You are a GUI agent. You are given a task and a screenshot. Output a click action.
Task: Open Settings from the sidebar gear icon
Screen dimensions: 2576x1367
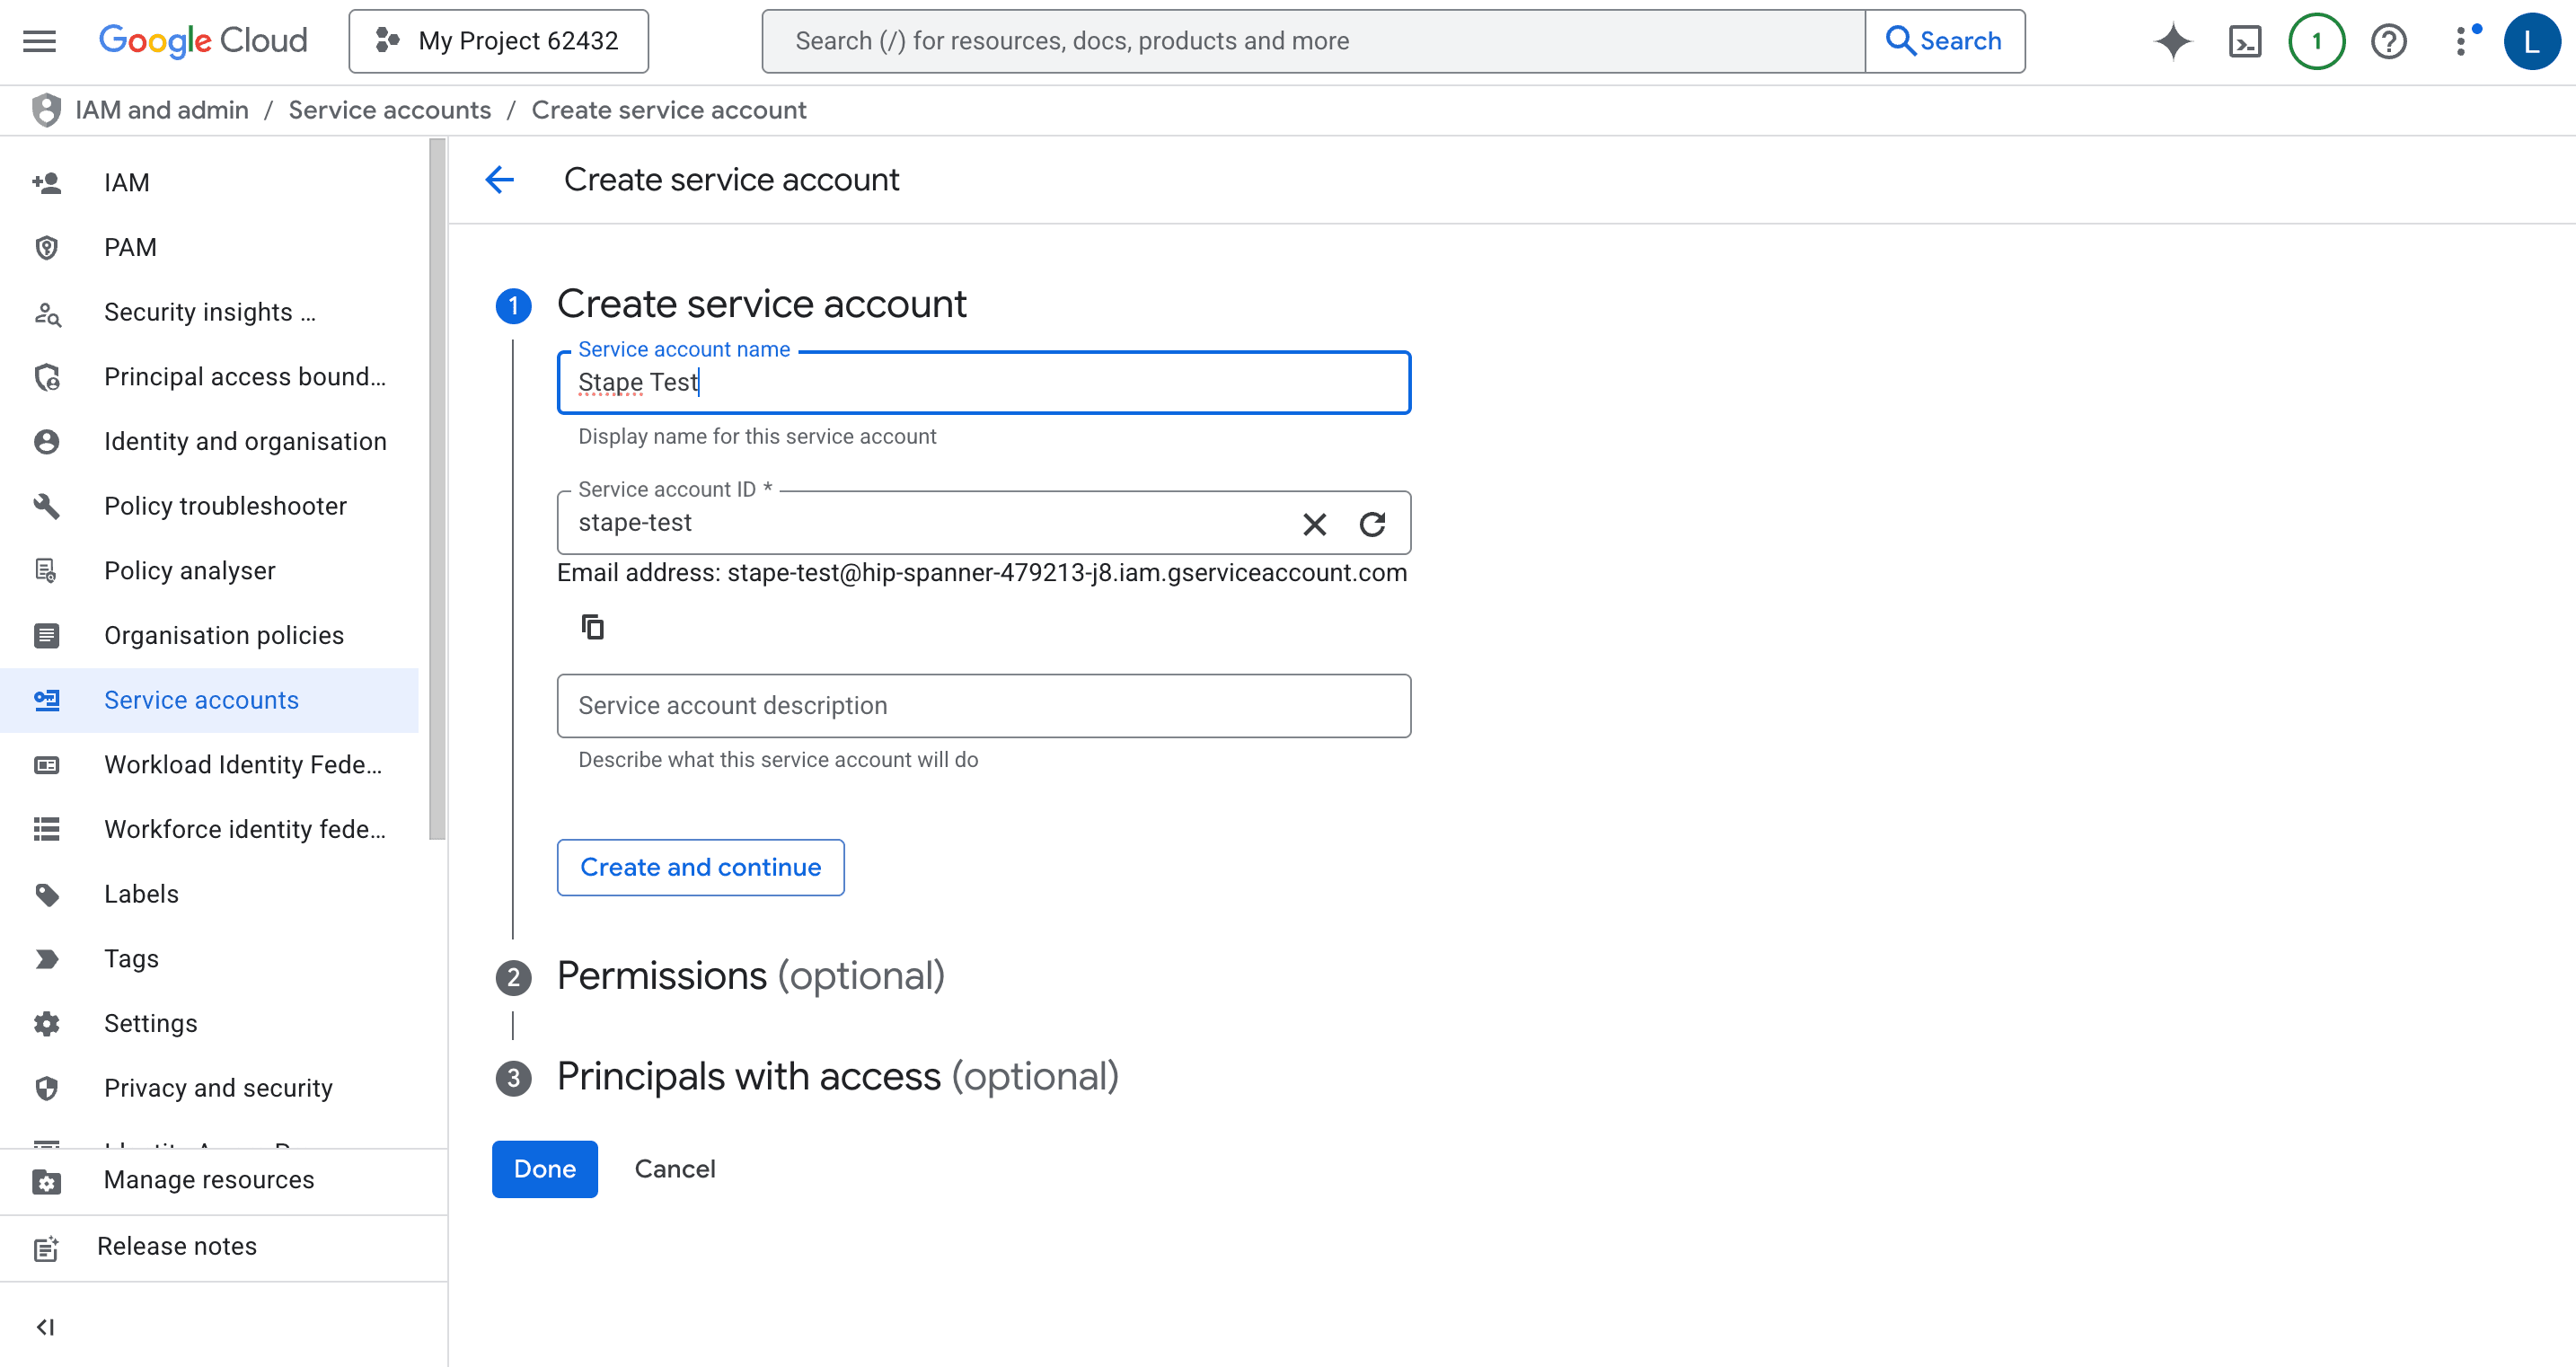coord(46,1023)
